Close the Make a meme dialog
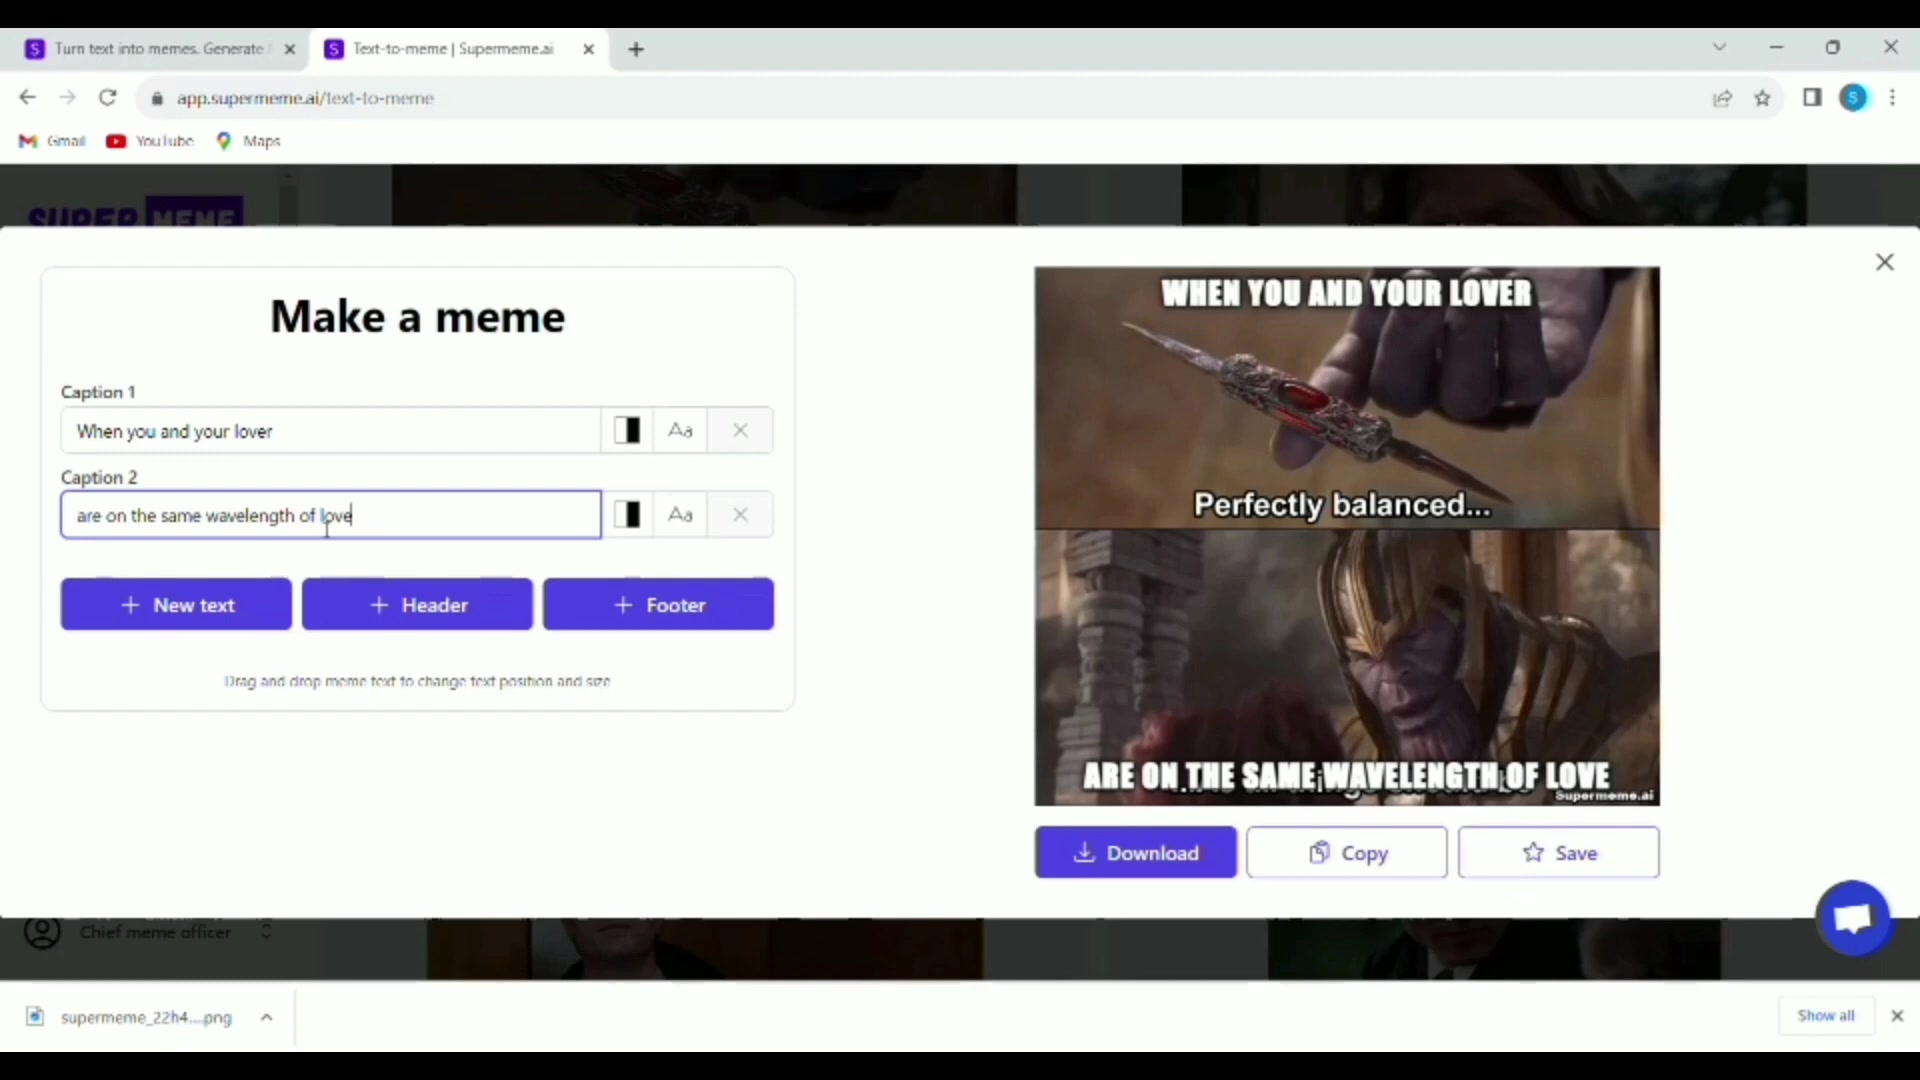1920x1080 pixels. pyautogui.click(x=1885, y=262)
